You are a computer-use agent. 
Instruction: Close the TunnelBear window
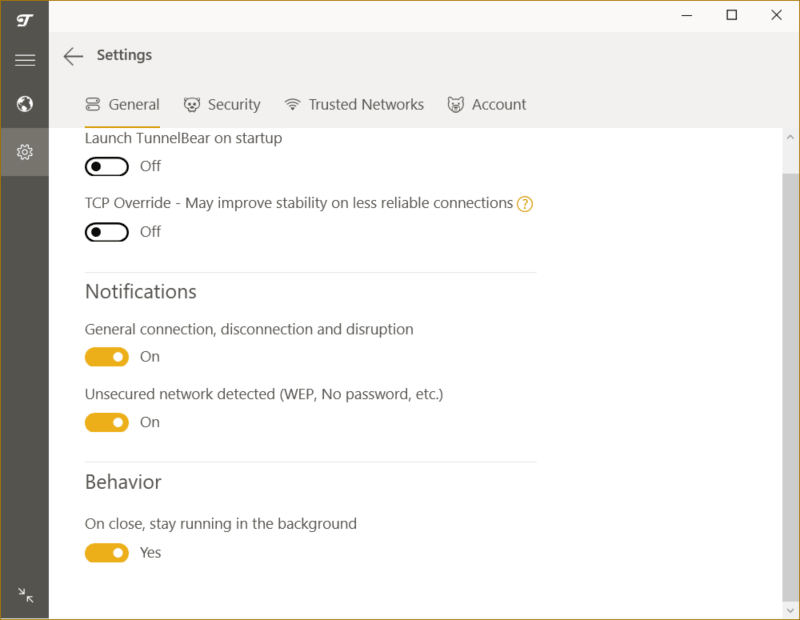[777, 15]
